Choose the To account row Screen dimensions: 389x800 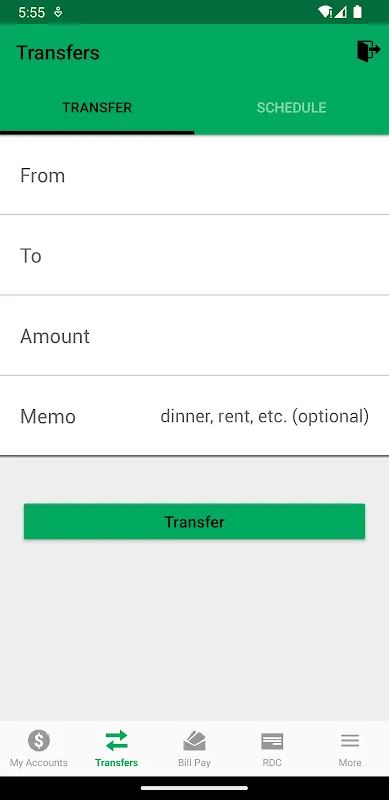(x=194, y=255)
